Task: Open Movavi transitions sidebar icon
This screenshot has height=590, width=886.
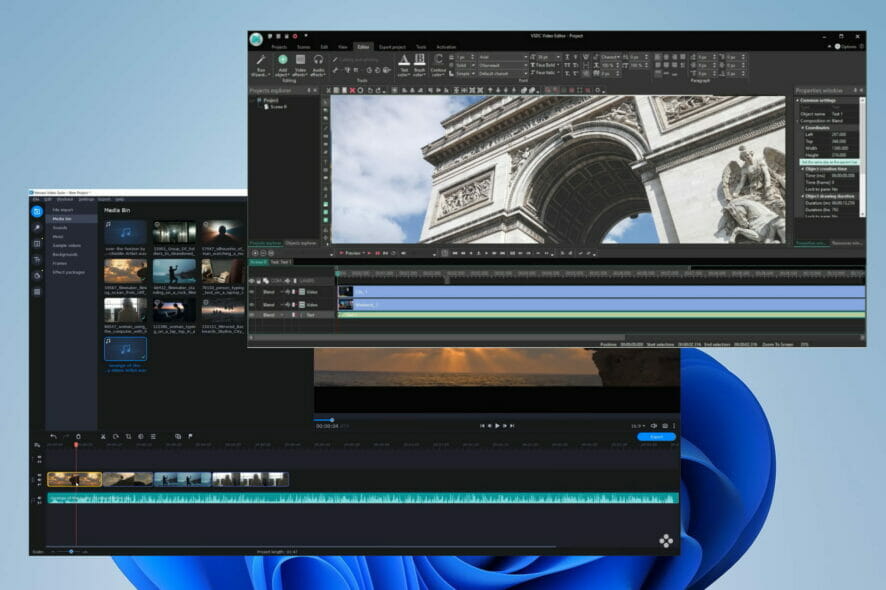Action: coord(37,244)
